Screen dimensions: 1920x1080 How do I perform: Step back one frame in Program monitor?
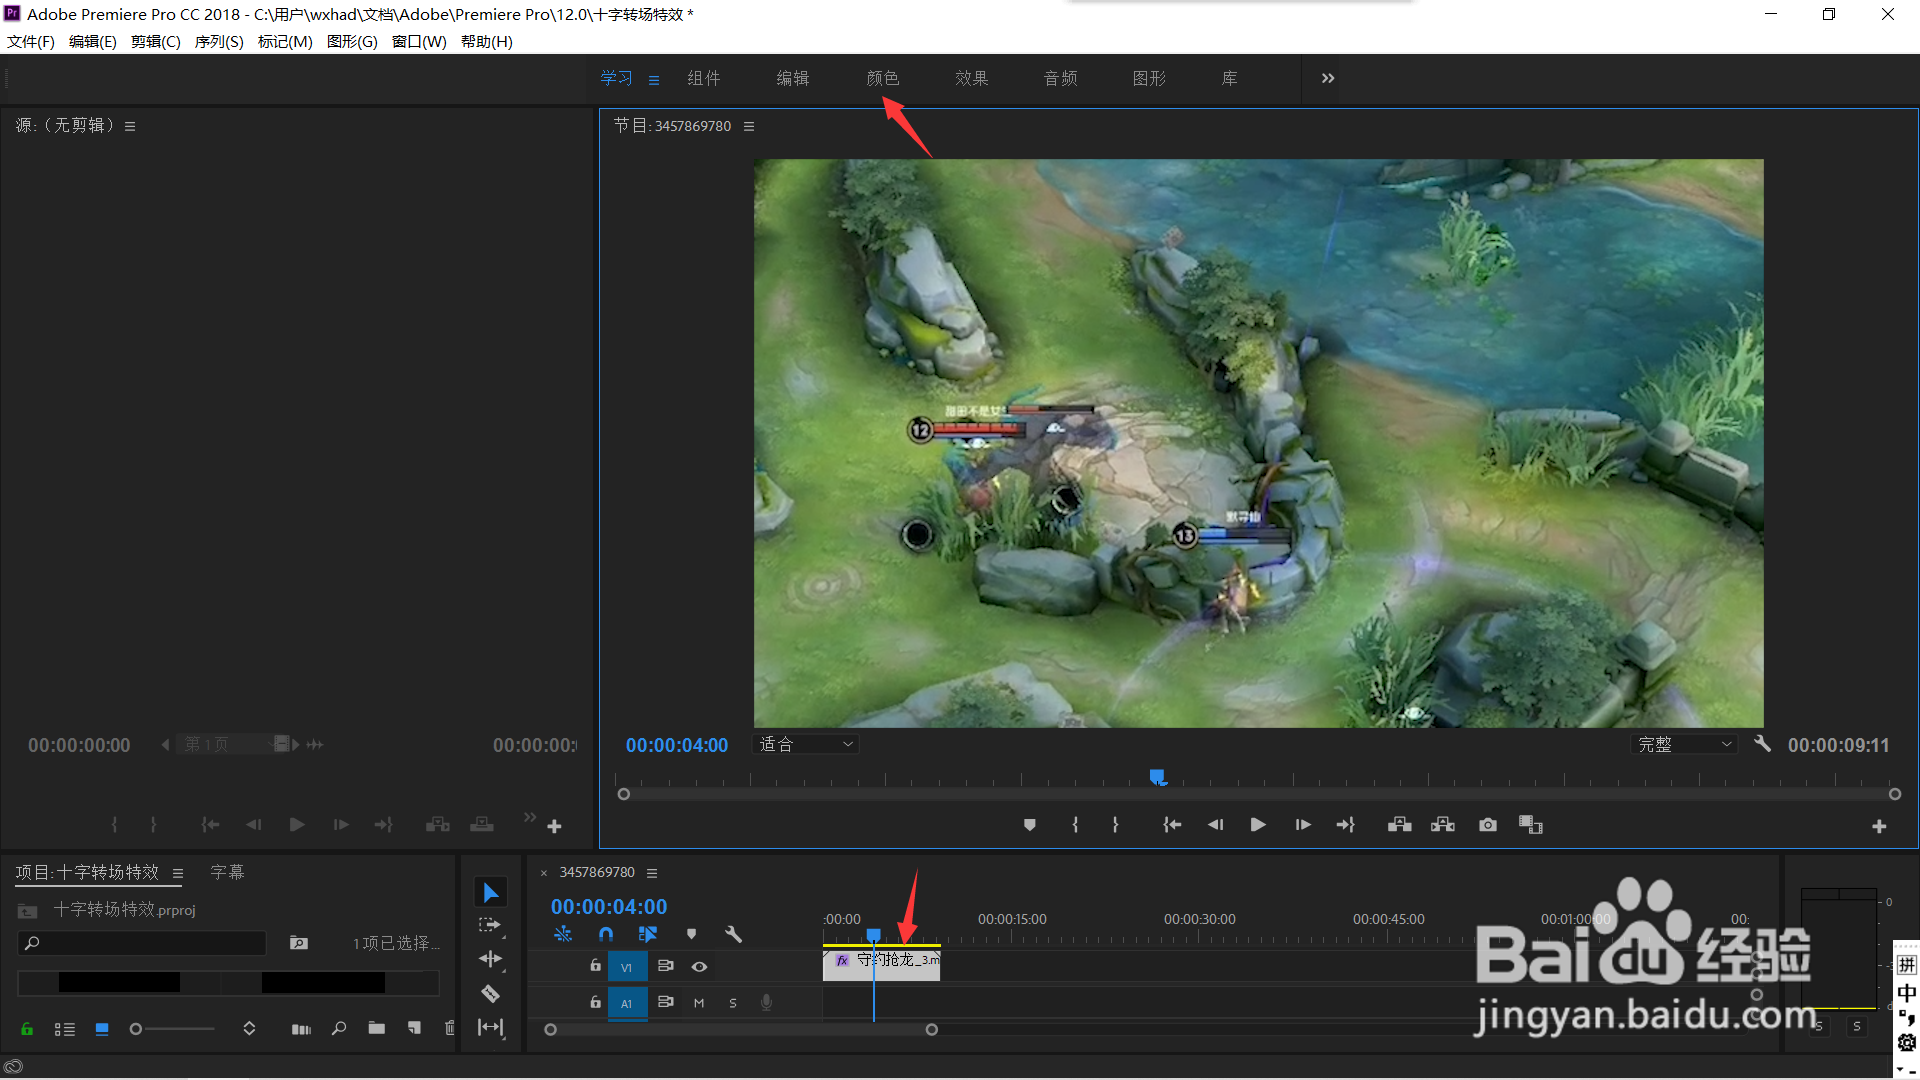[1215, 825]
